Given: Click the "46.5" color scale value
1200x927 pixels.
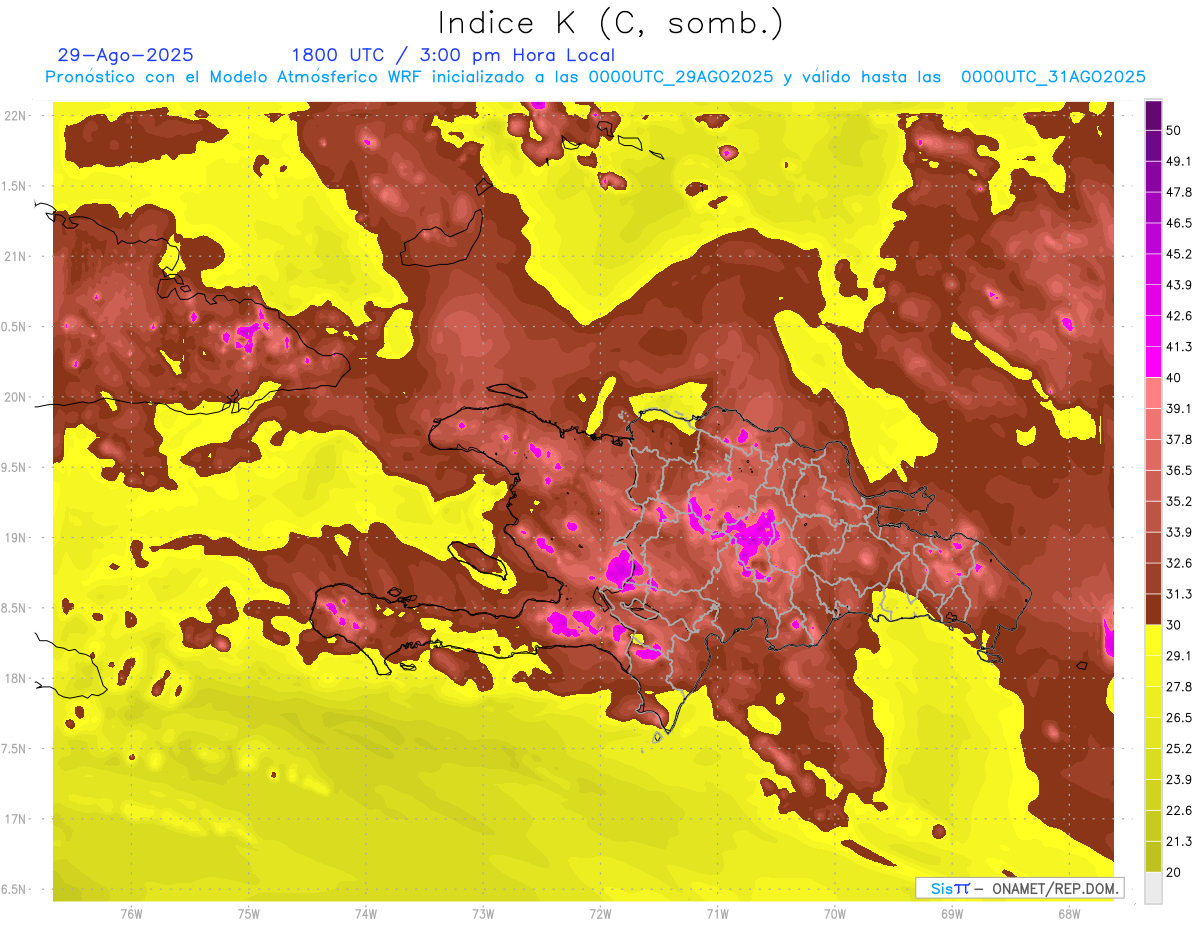Looking at the screenshot, I should click(1178, 223).
